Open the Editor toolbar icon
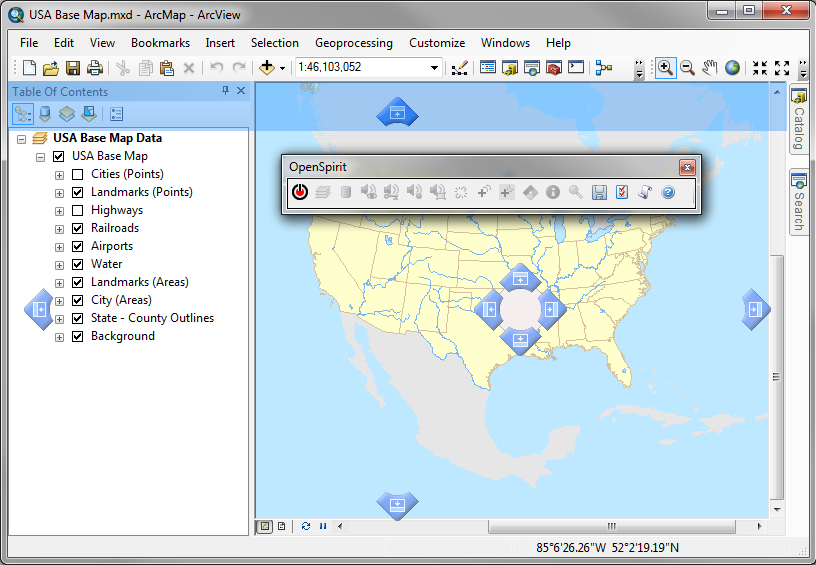This screenshot has width=816, height=565. [460, 68]
